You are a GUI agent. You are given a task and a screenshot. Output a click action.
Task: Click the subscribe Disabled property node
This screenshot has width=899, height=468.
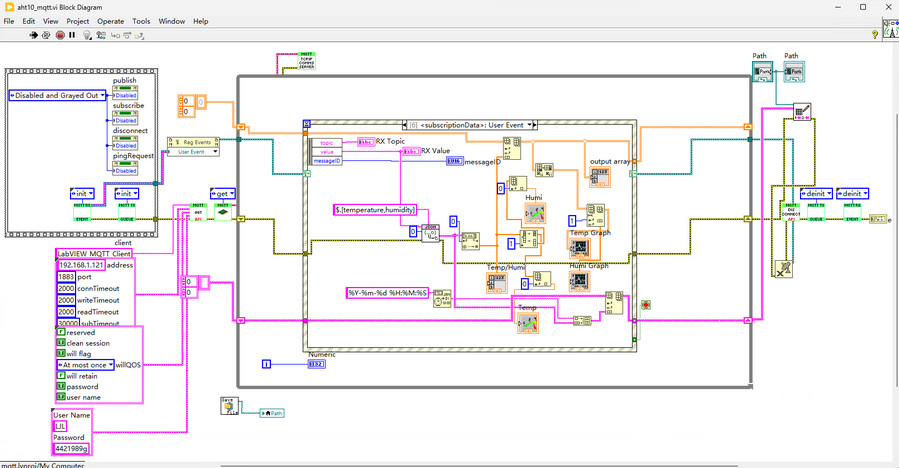(x=125, y=118)
